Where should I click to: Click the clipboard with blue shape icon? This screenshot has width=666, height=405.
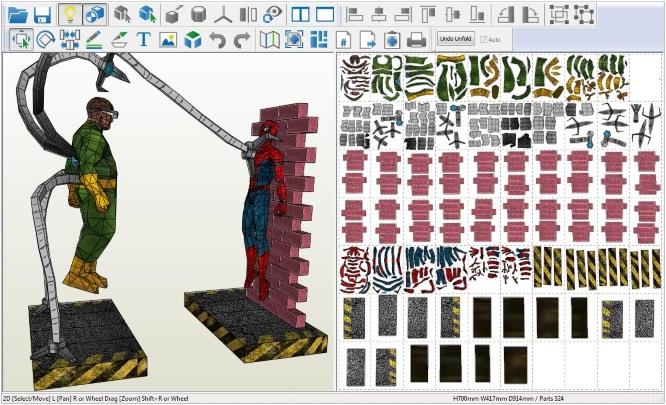[392, 40]
